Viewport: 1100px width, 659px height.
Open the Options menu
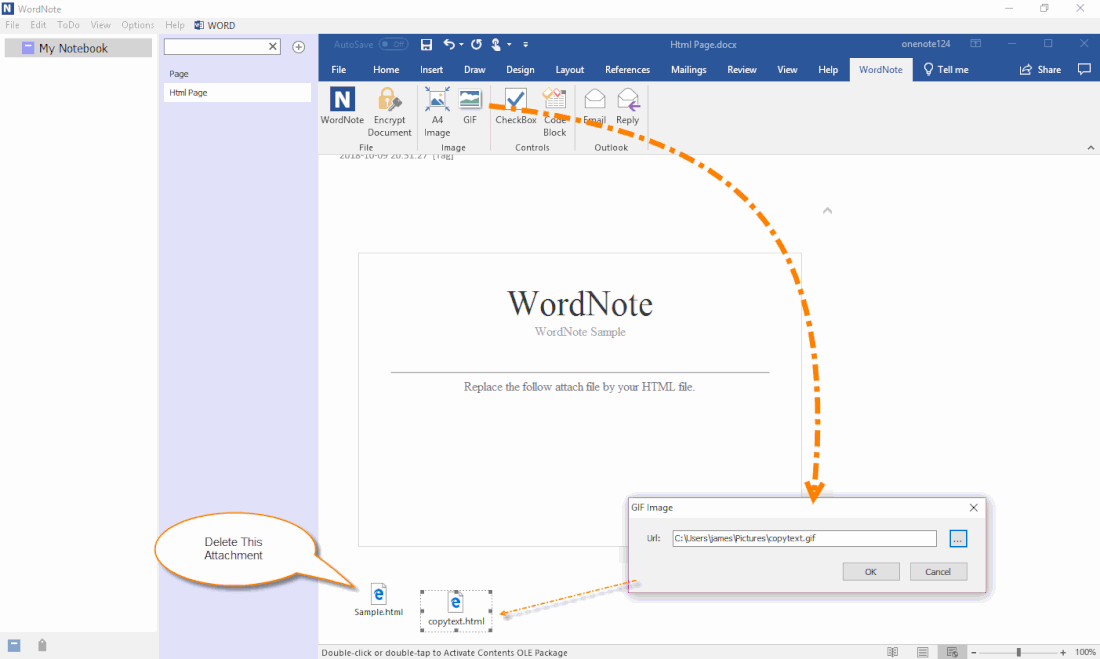pos(138,25)
